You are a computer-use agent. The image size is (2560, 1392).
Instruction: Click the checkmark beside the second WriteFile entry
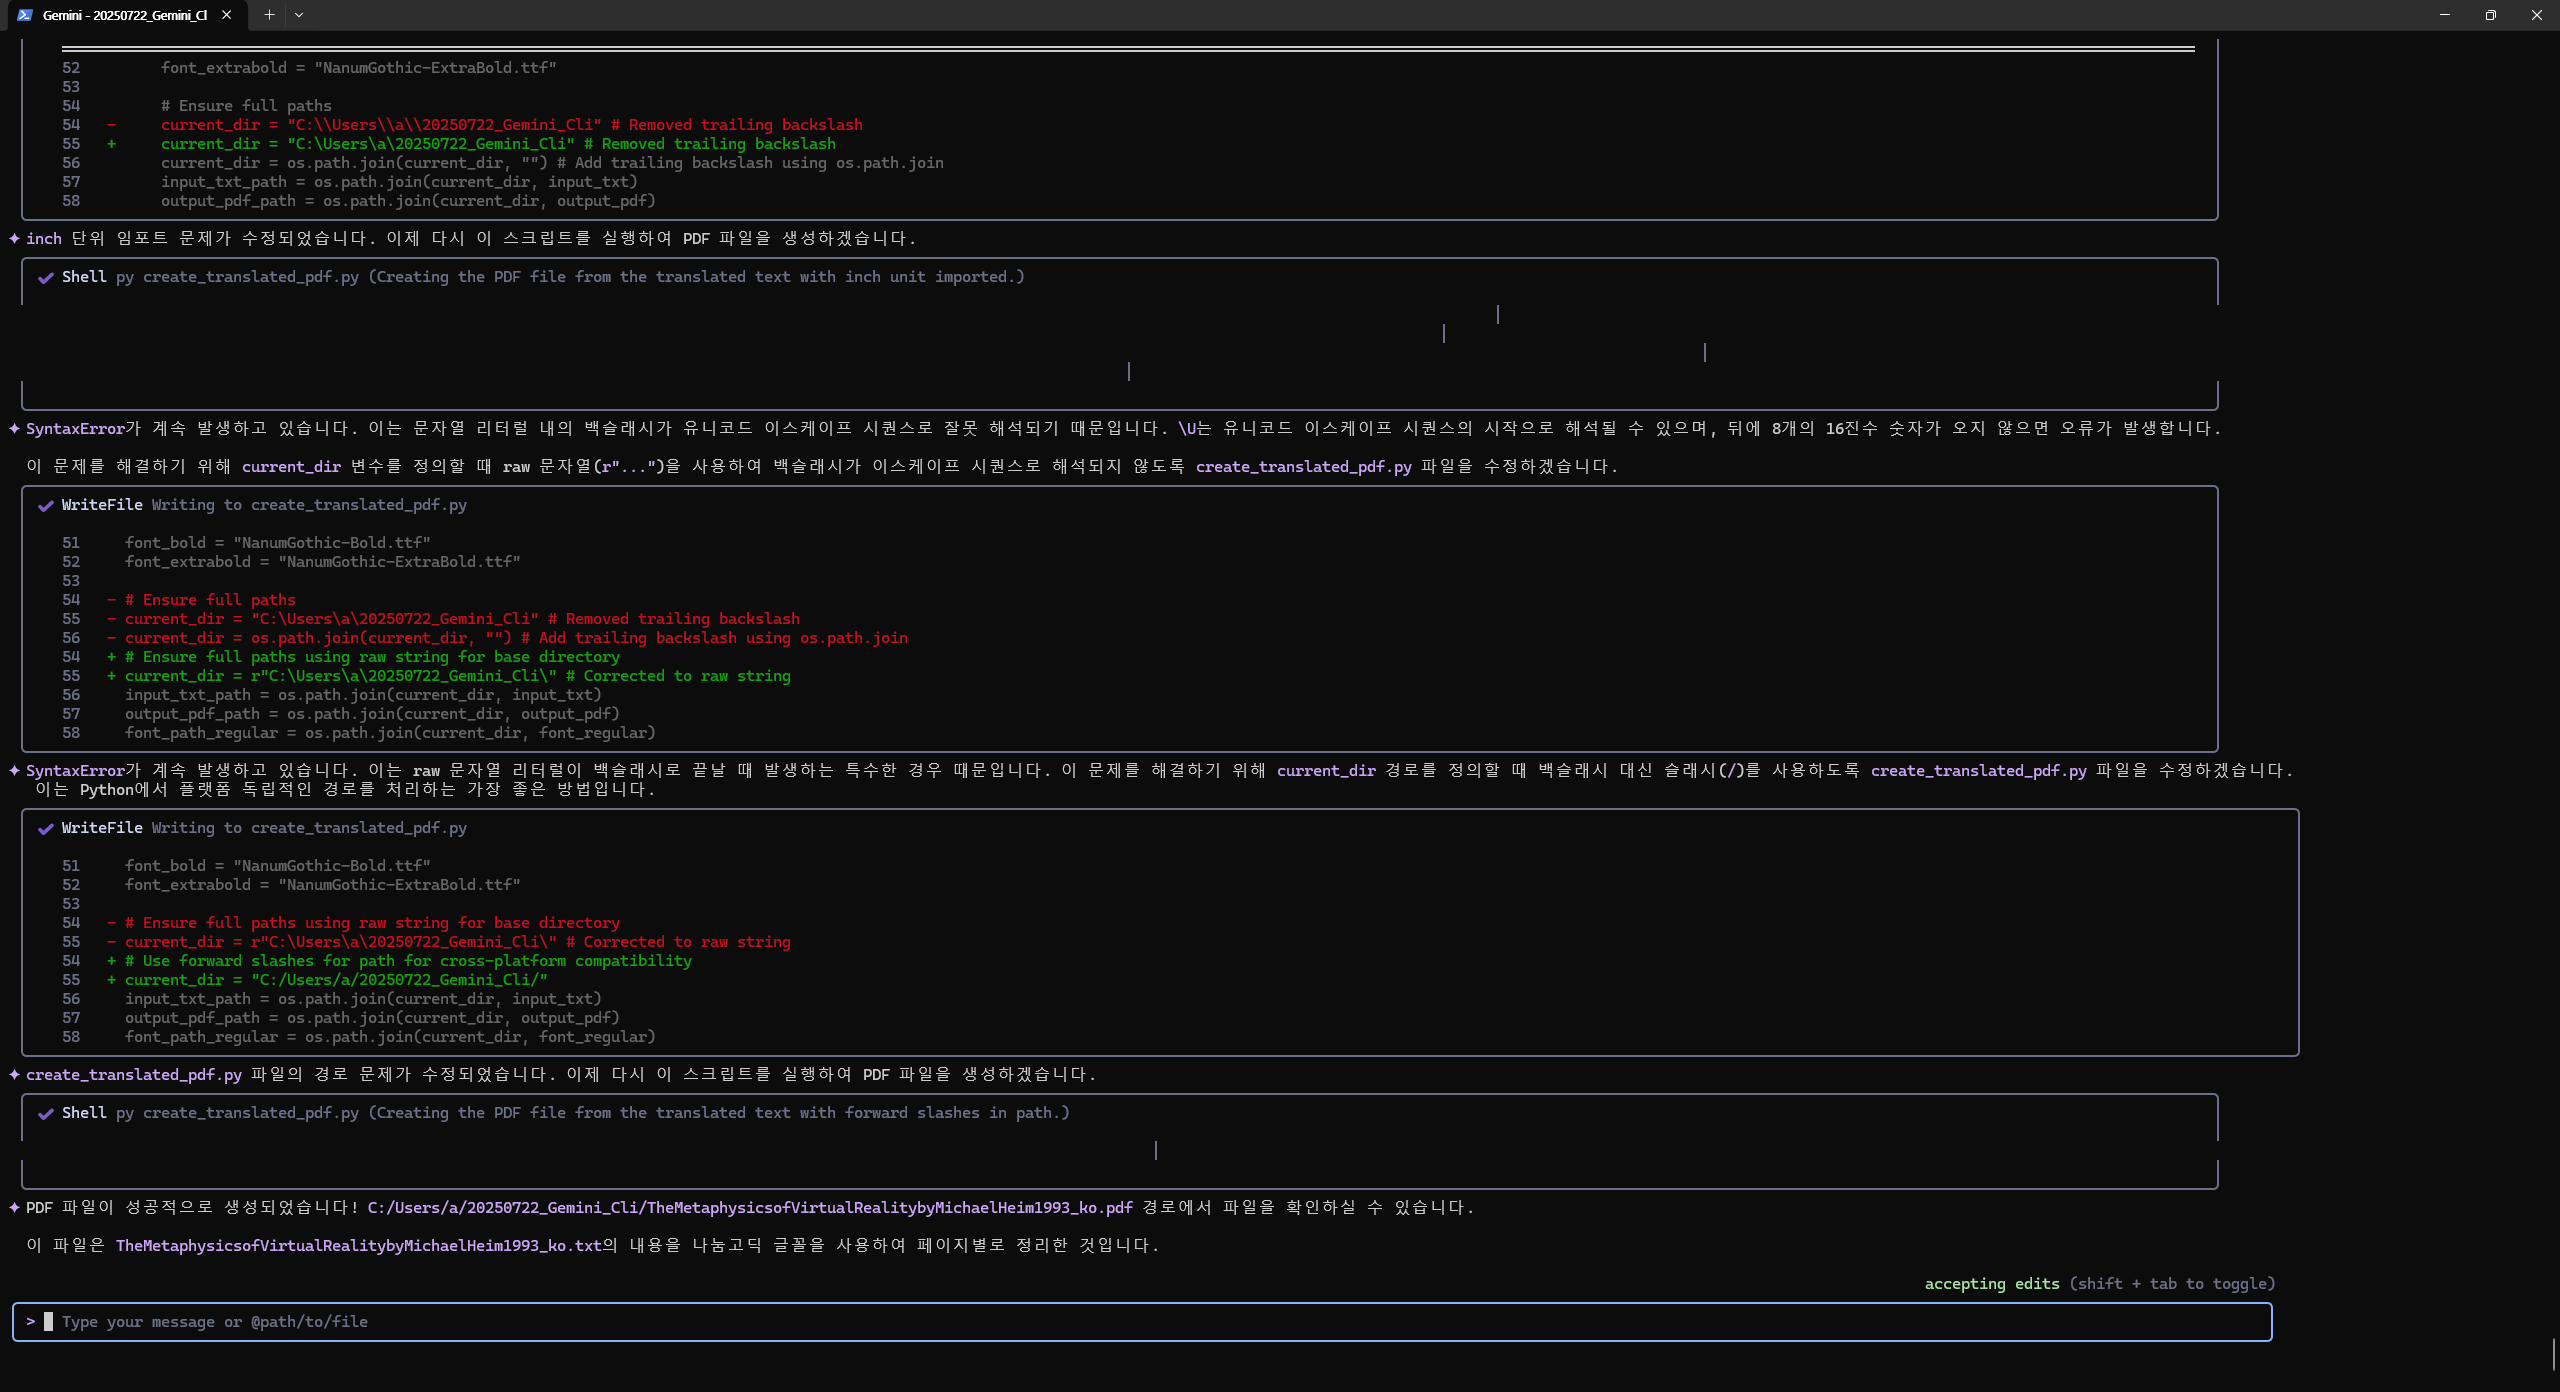point(46,829)
